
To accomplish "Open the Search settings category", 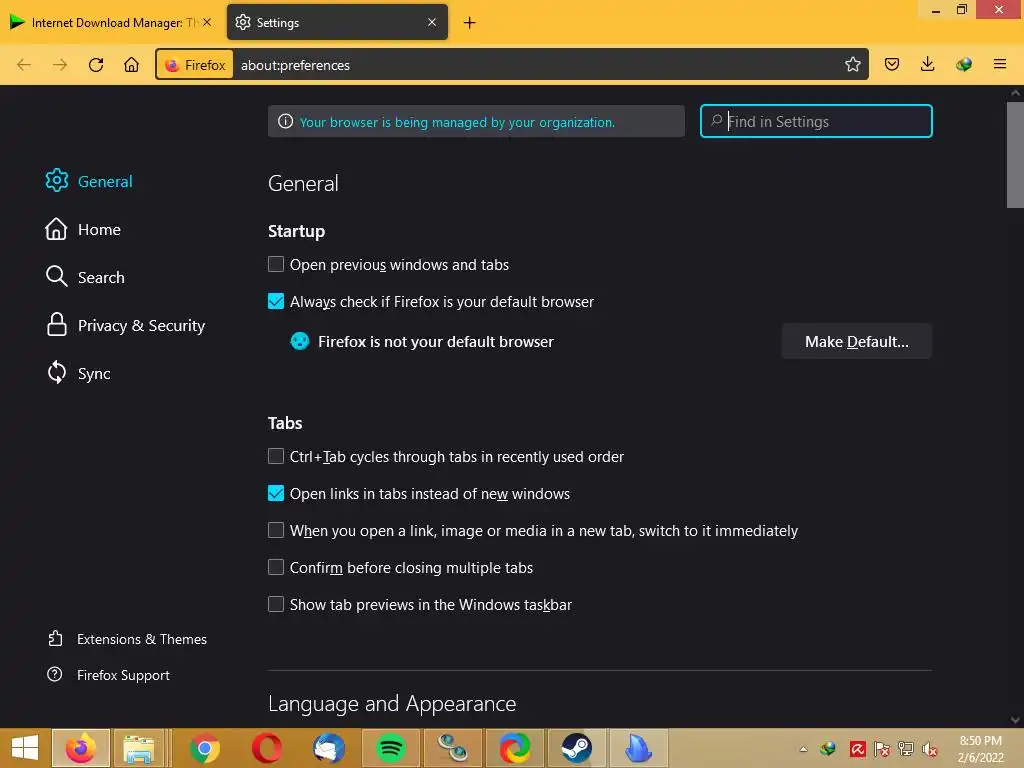I will 85,277.
